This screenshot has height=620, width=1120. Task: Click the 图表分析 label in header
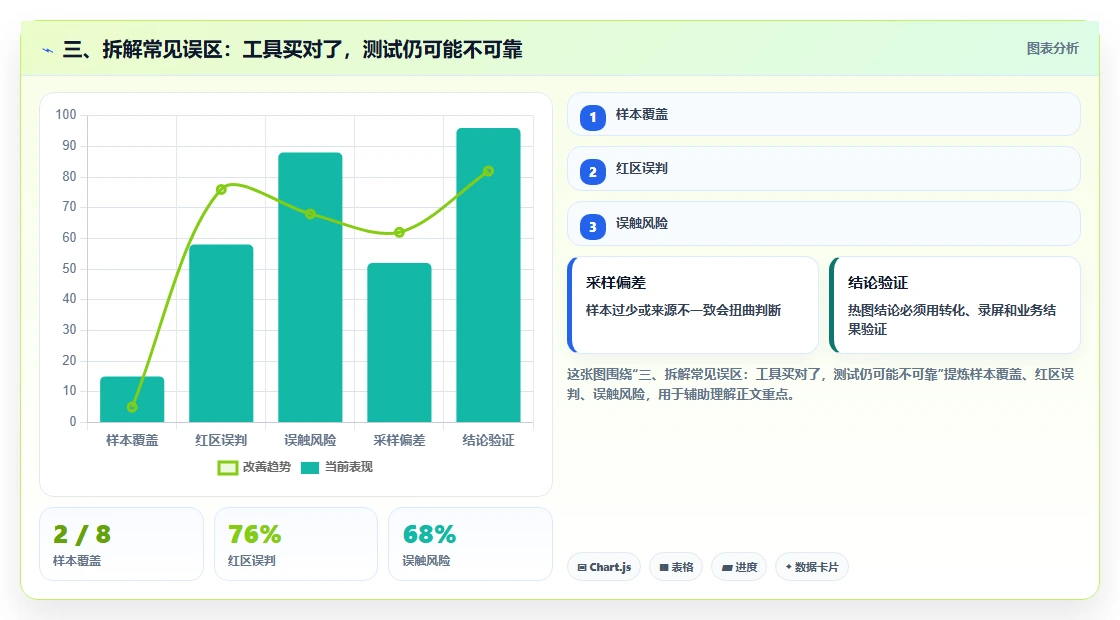pyautogui.click(x=1052, y=49)
